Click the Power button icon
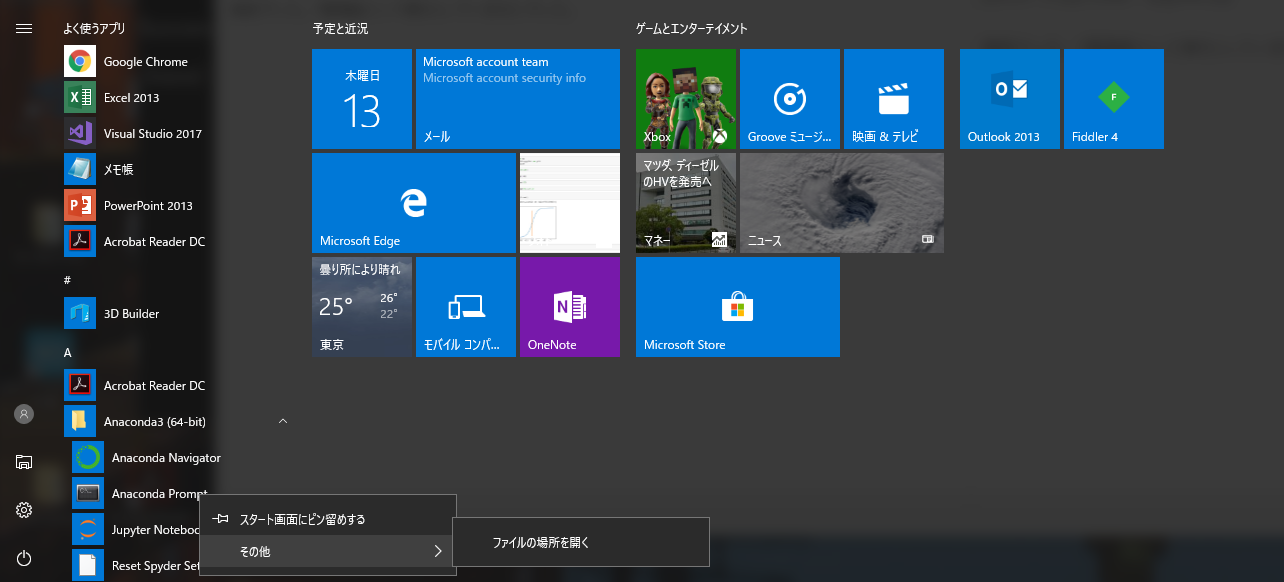 [x=24, y=558]
